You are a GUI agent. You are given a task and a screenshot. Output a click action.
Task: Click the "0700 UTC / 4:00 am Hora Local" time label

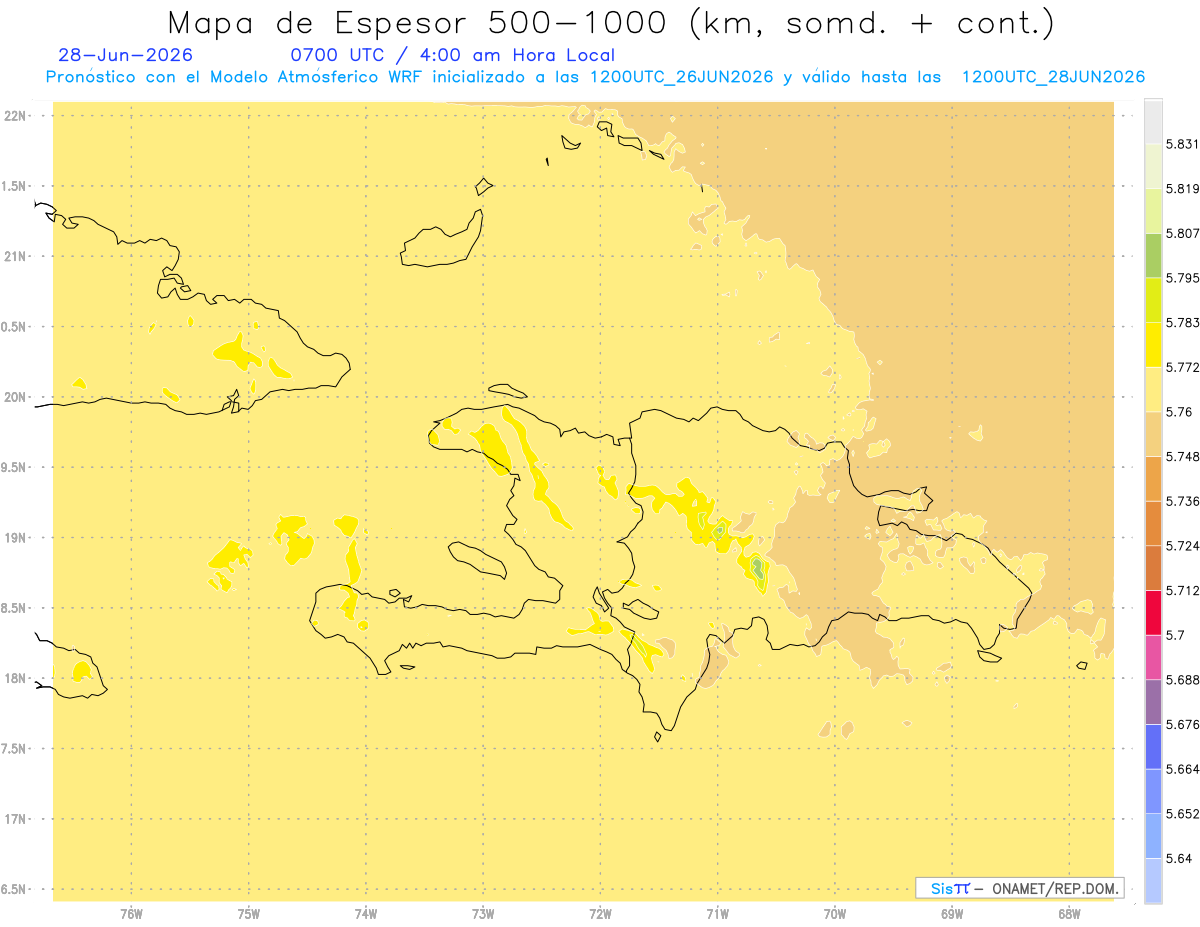(x=452, y=56)
